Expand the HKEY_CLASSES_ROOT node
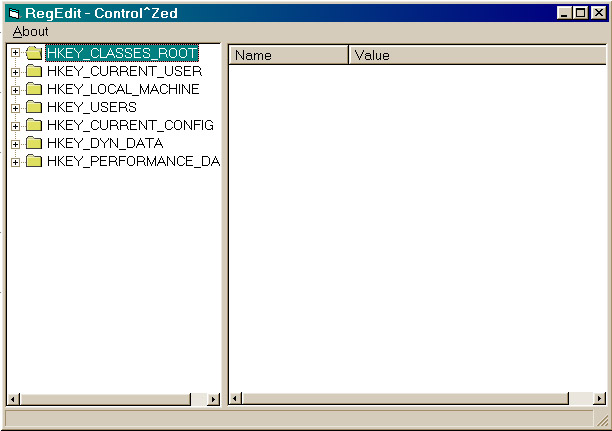 point(15,53)
